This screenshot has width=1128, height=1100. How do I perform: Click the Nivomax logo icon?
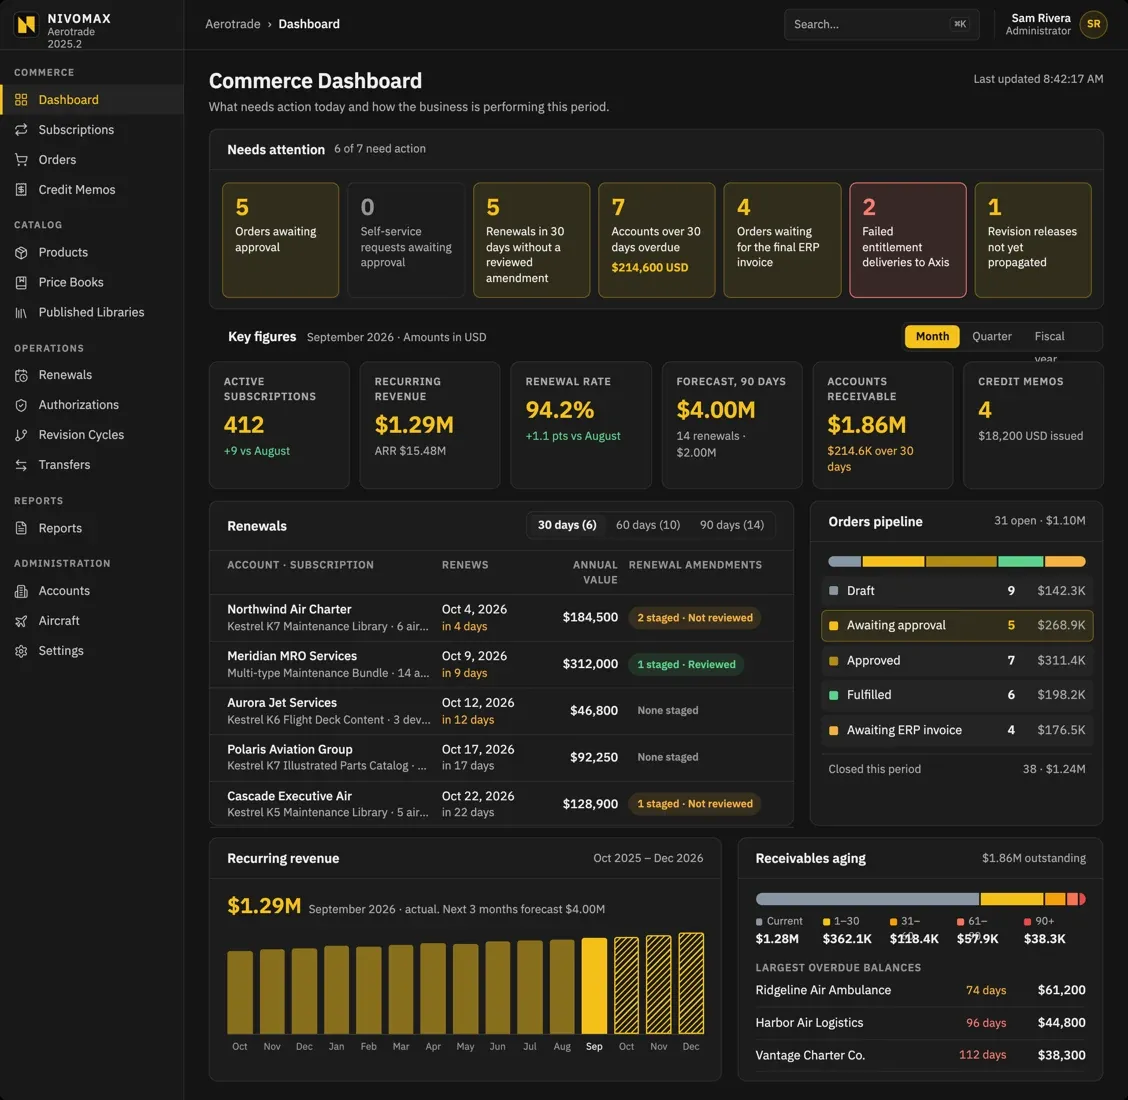coord(27,24)
